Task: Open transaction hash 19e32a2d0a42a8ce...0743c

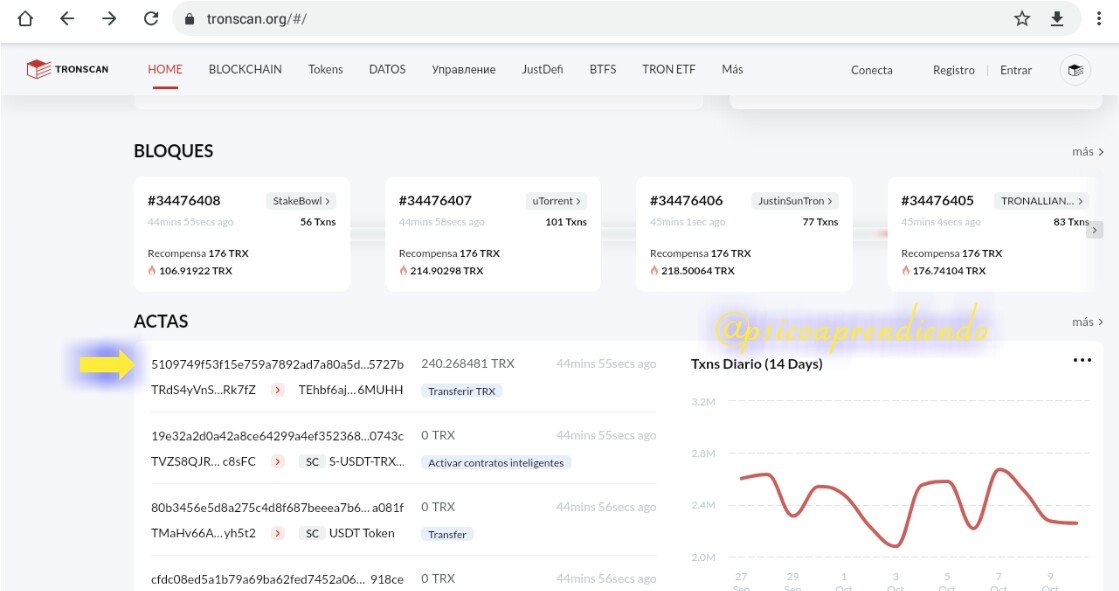Action: 277,435
